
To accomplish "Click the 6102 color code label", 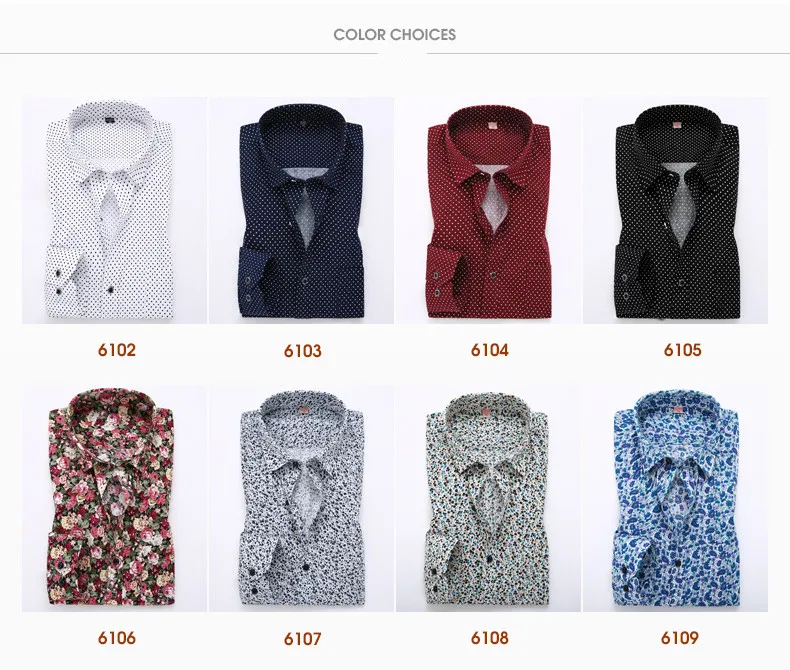I will point(117,350).
